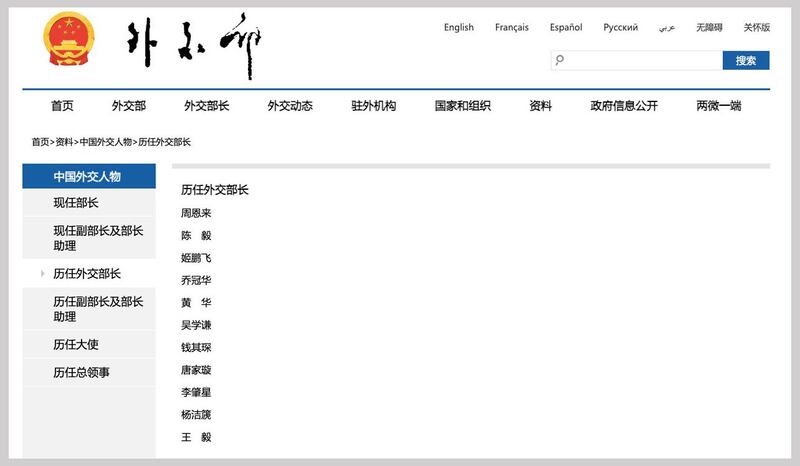Click the national emblem logo

click(x=69, y=39)
